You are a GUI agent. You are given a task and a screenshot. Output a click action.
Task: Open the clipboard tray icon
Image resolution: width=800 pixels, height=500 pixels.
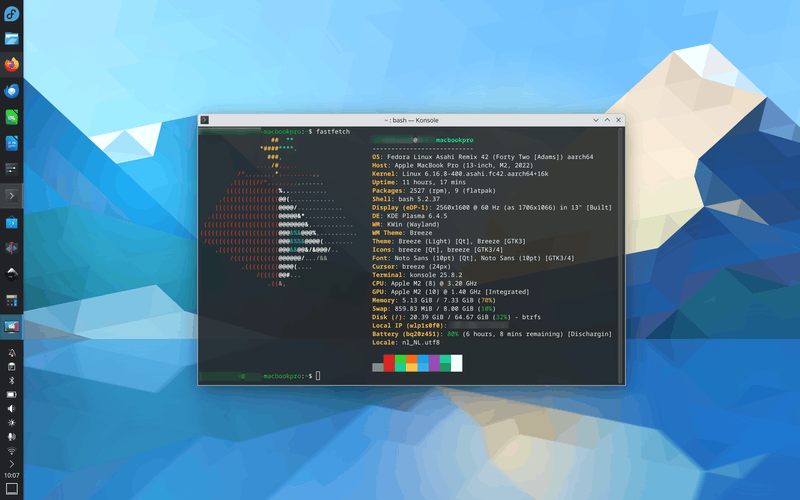(11, 366)
